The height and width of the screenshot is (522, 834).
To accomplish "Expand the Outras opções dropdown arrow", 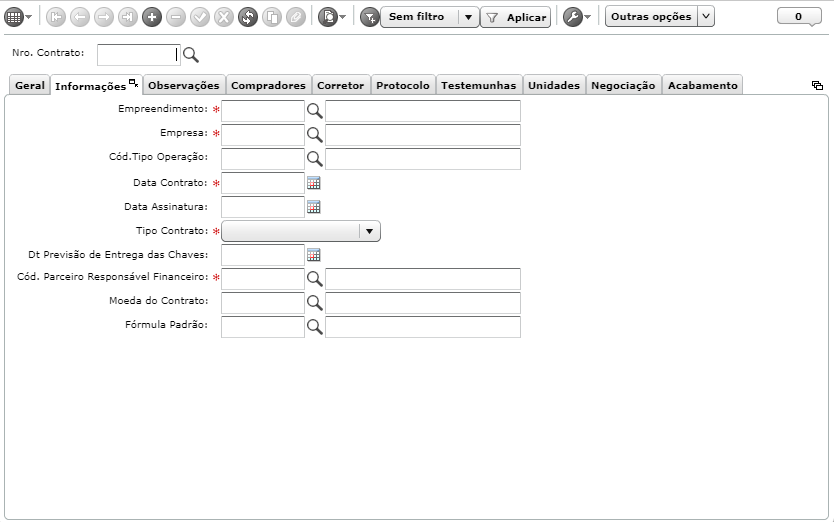I will [x=706, y=16].
